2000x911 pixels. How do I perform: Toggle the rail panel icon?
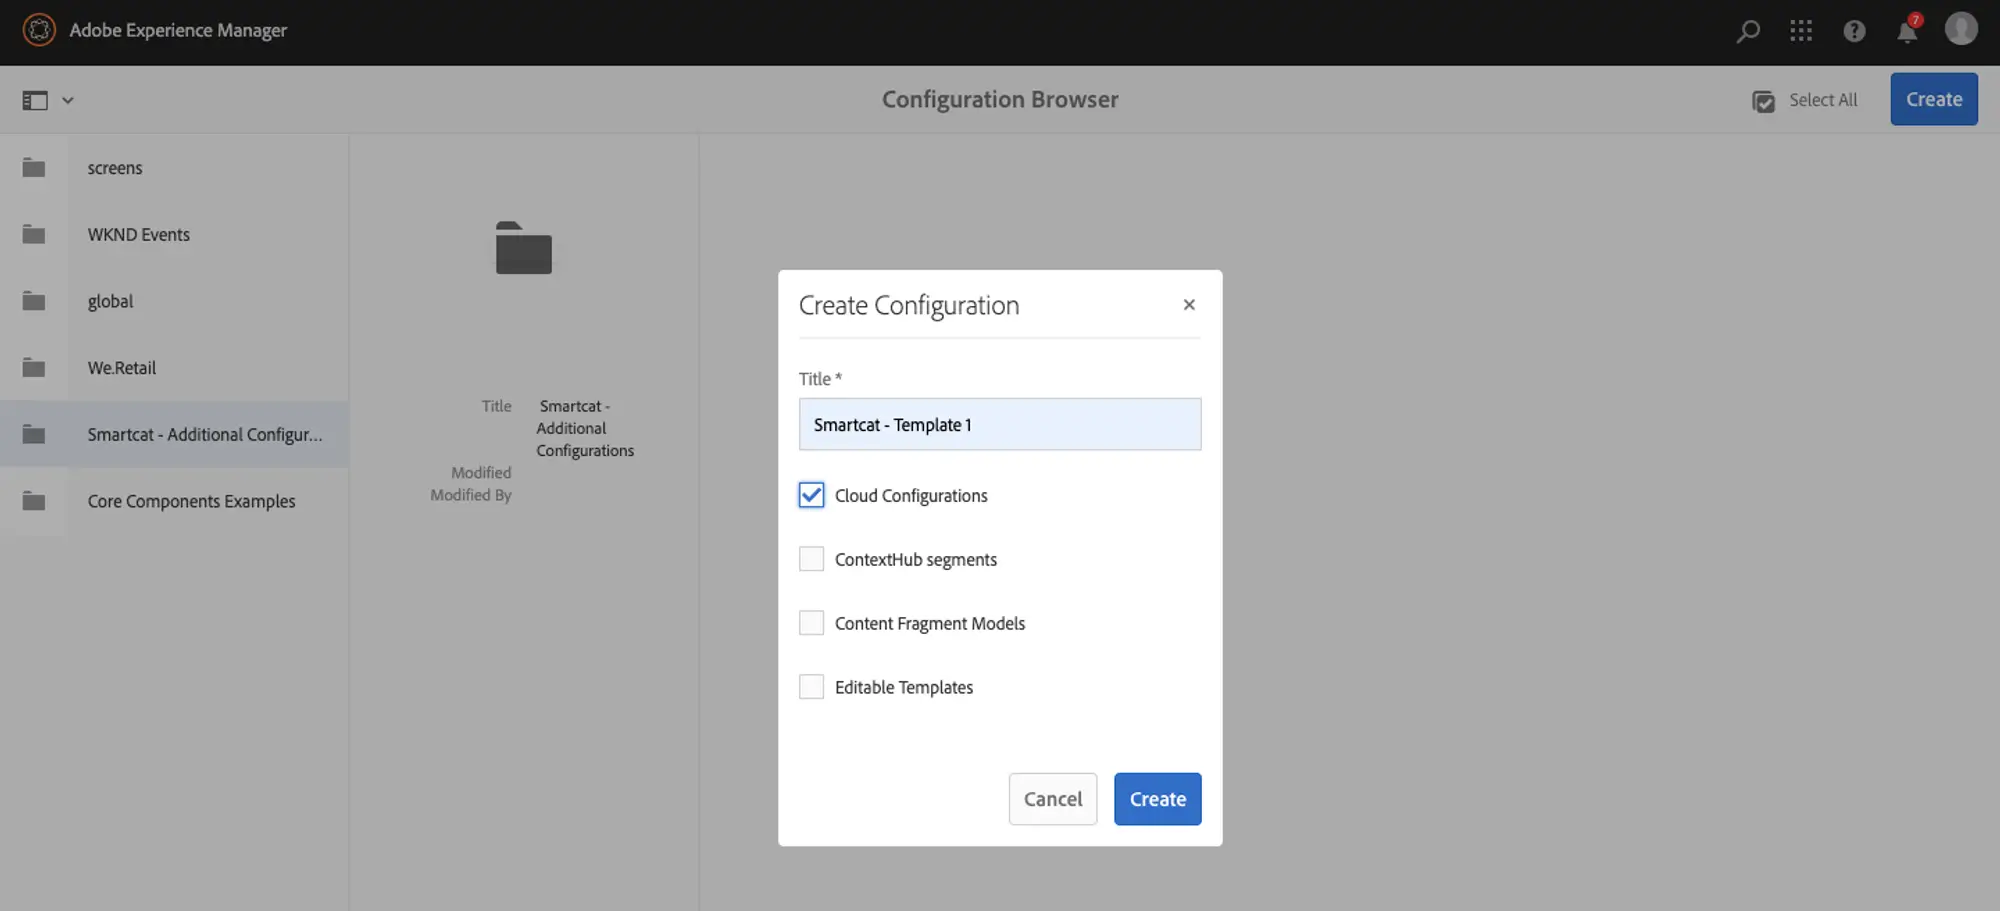pyautogui.click(x=35, y=100)
